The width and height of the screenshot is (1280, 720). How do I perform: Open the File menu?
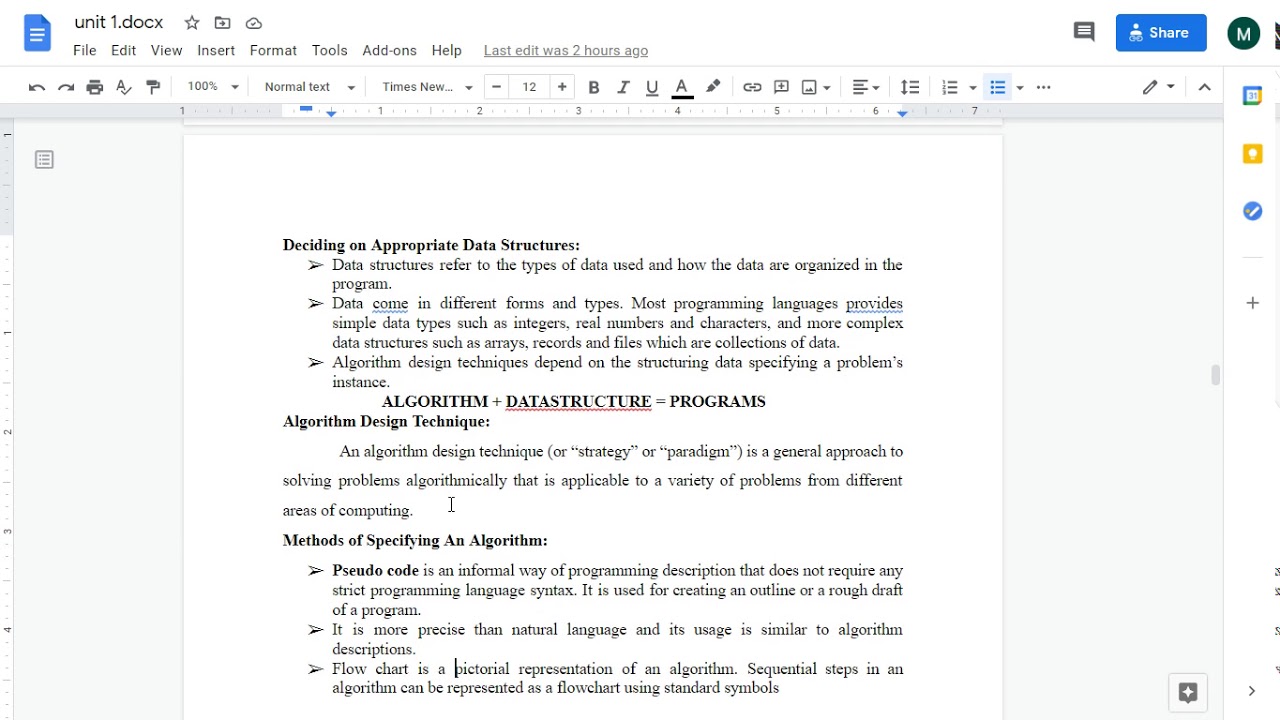coord(85,50)
